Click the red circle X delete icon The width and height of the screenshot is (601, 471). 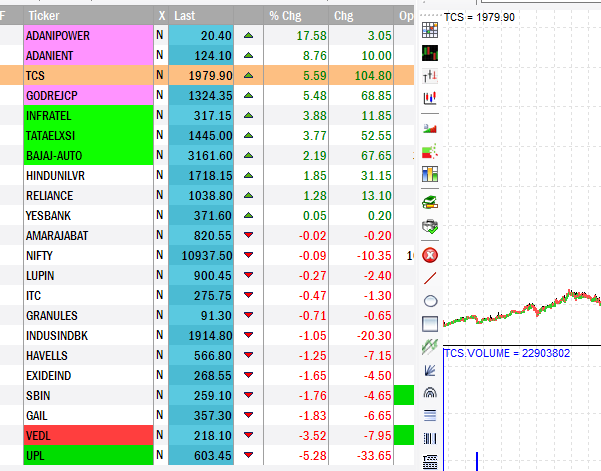coord(430,255)
